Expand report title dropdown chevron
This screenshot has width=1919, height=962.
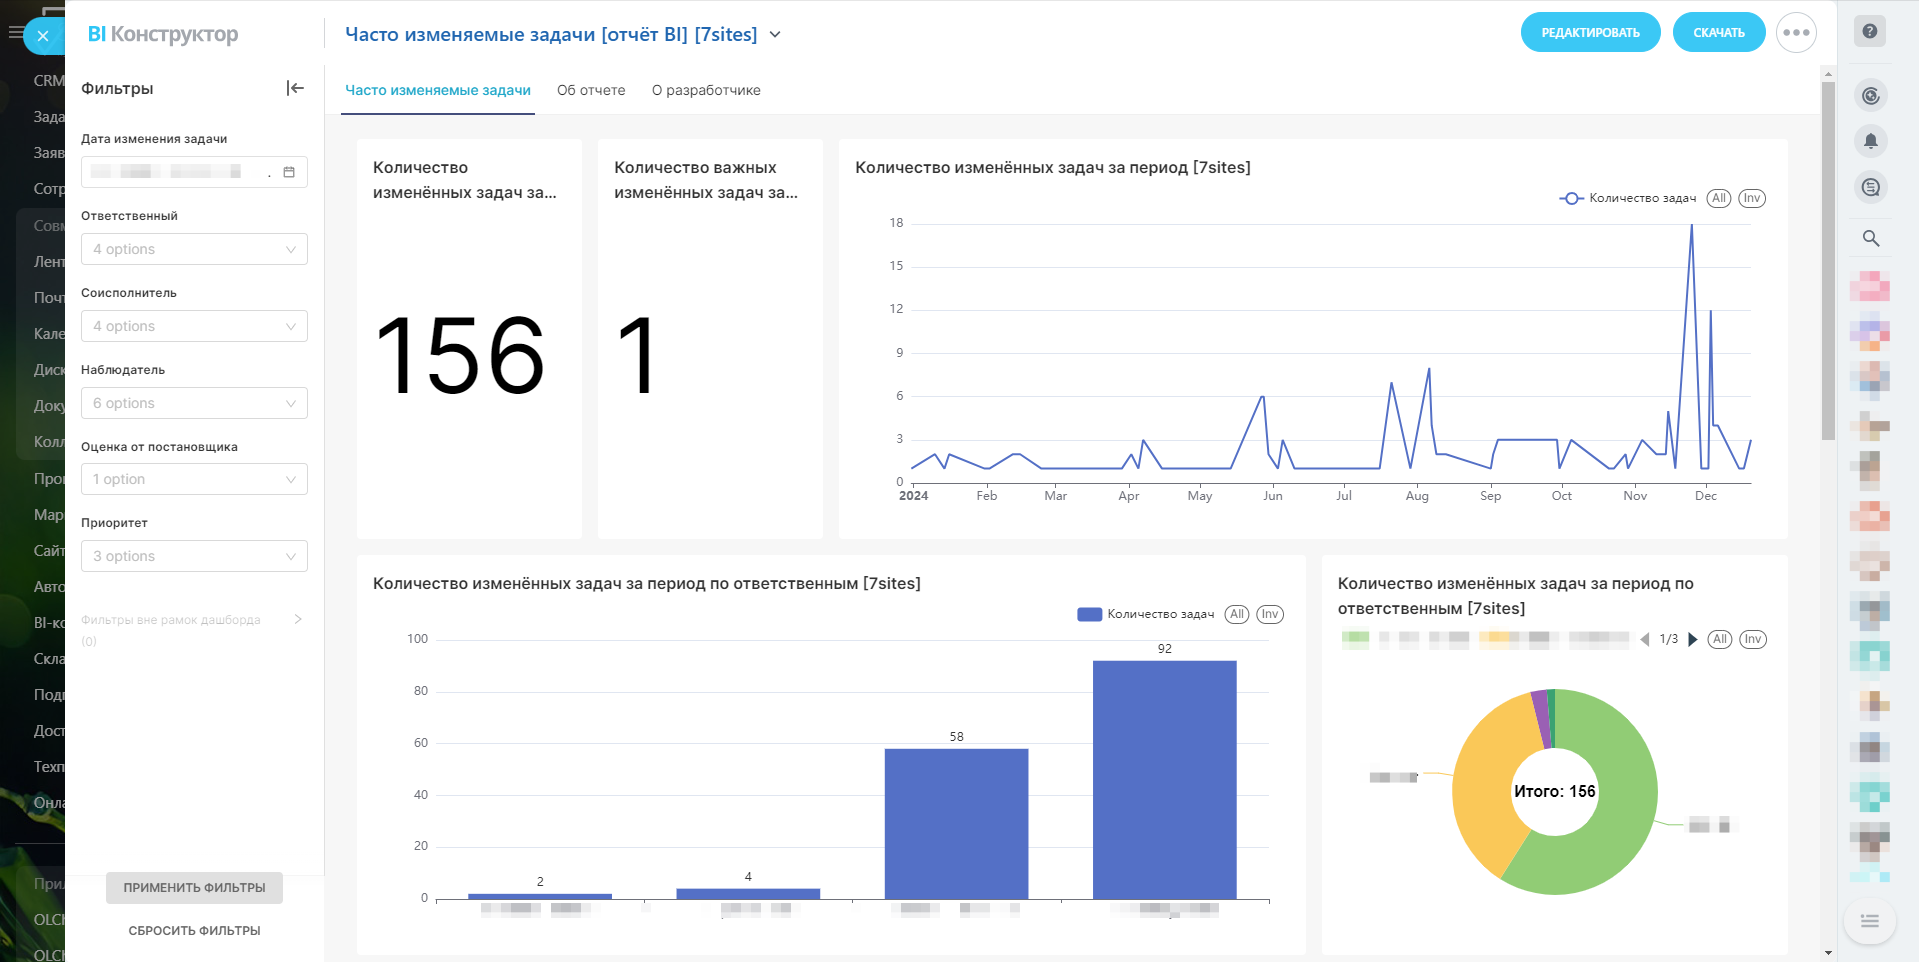(775, 35)
